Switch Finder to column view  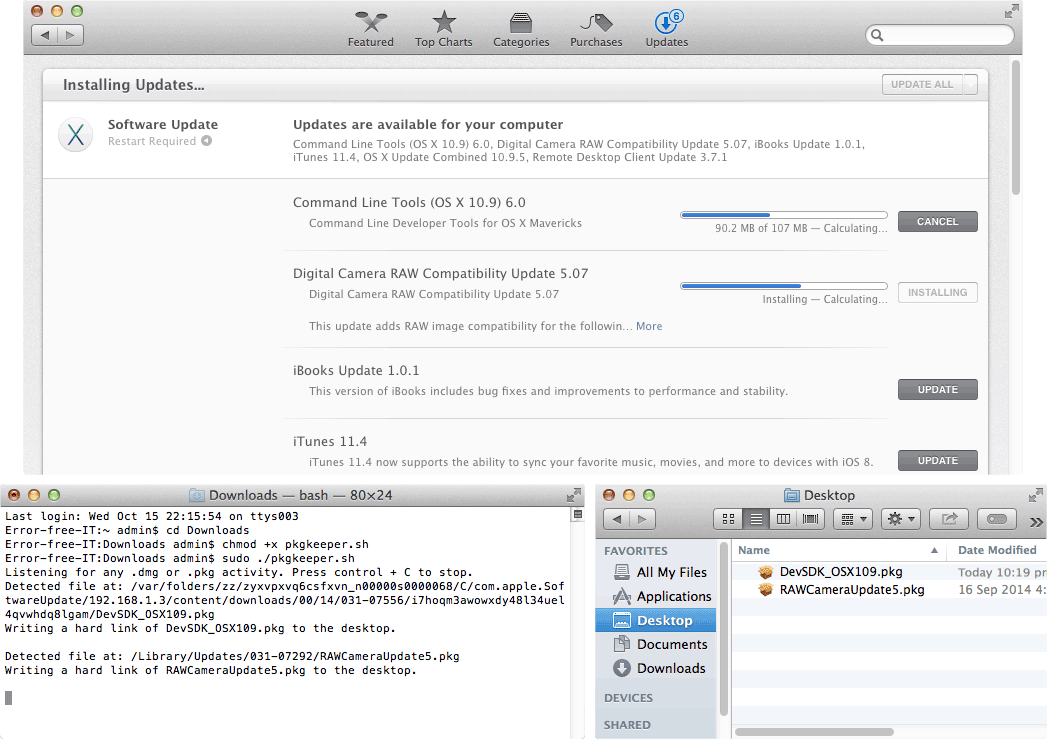click(784, 519)
